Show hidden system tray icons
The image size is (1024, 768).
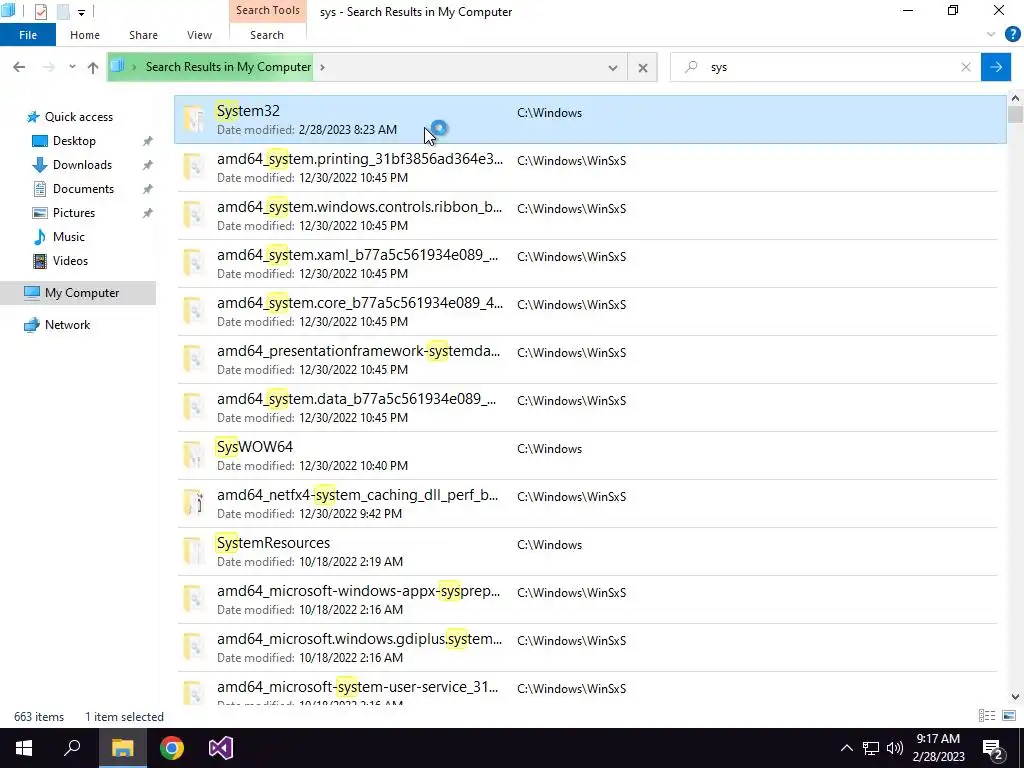(846, 748)
